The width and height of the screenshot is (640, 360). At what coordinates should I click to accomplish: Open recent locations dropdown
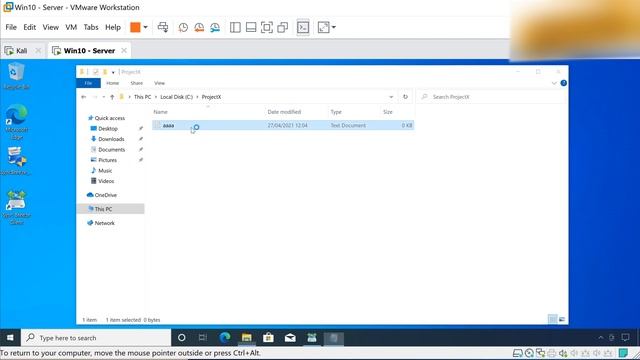coord(104,97)
